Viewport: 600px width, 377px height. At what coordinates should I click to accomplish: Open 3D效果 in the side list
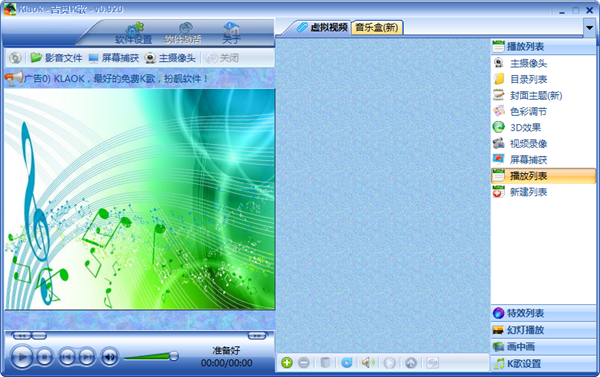coord(543,127)
